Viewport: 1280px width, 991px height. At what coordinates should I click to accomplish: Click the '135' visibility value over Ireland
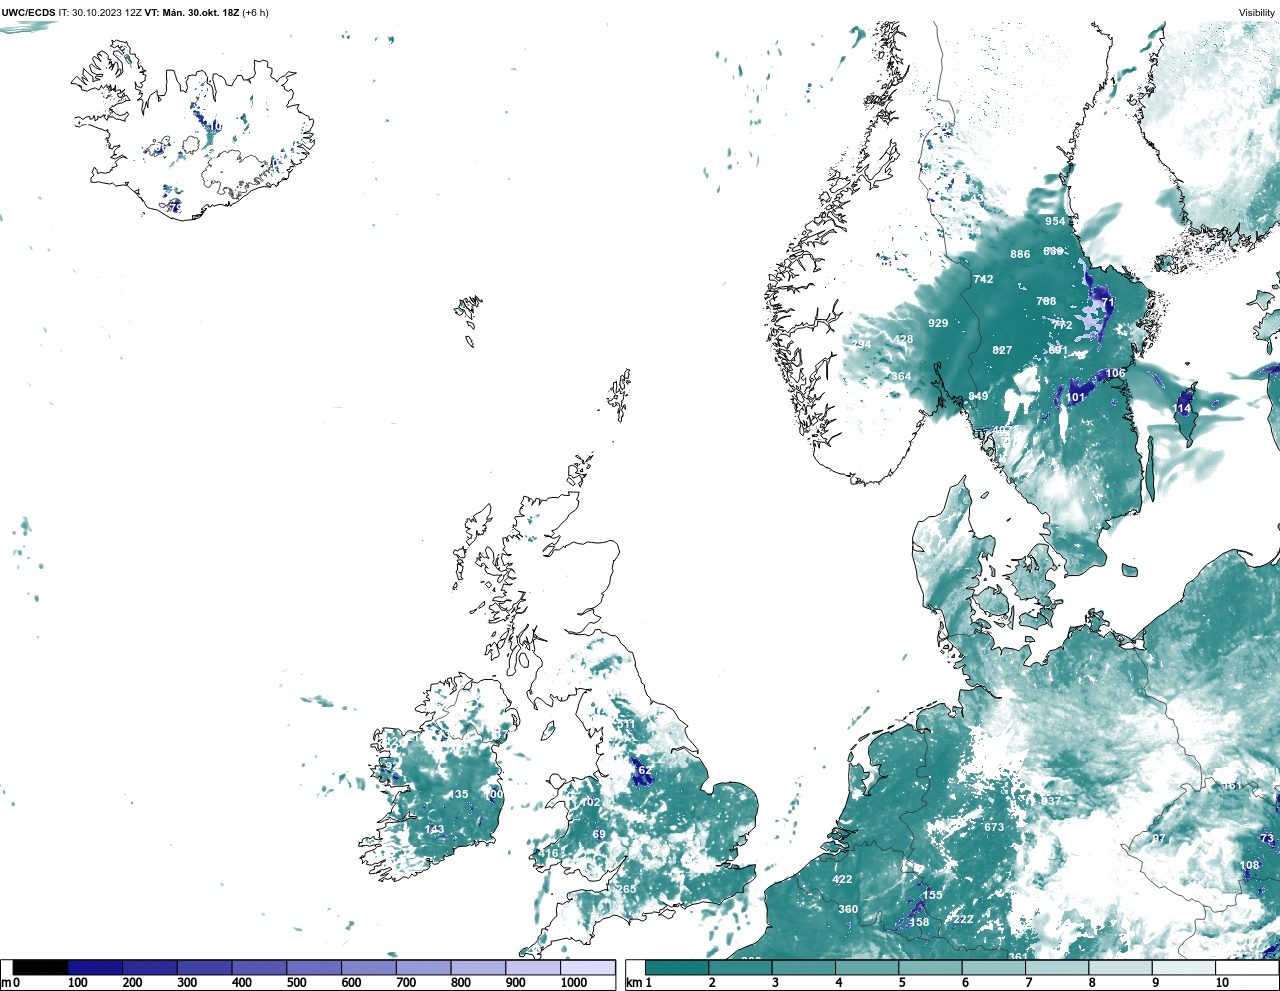[x=458, y=794]
